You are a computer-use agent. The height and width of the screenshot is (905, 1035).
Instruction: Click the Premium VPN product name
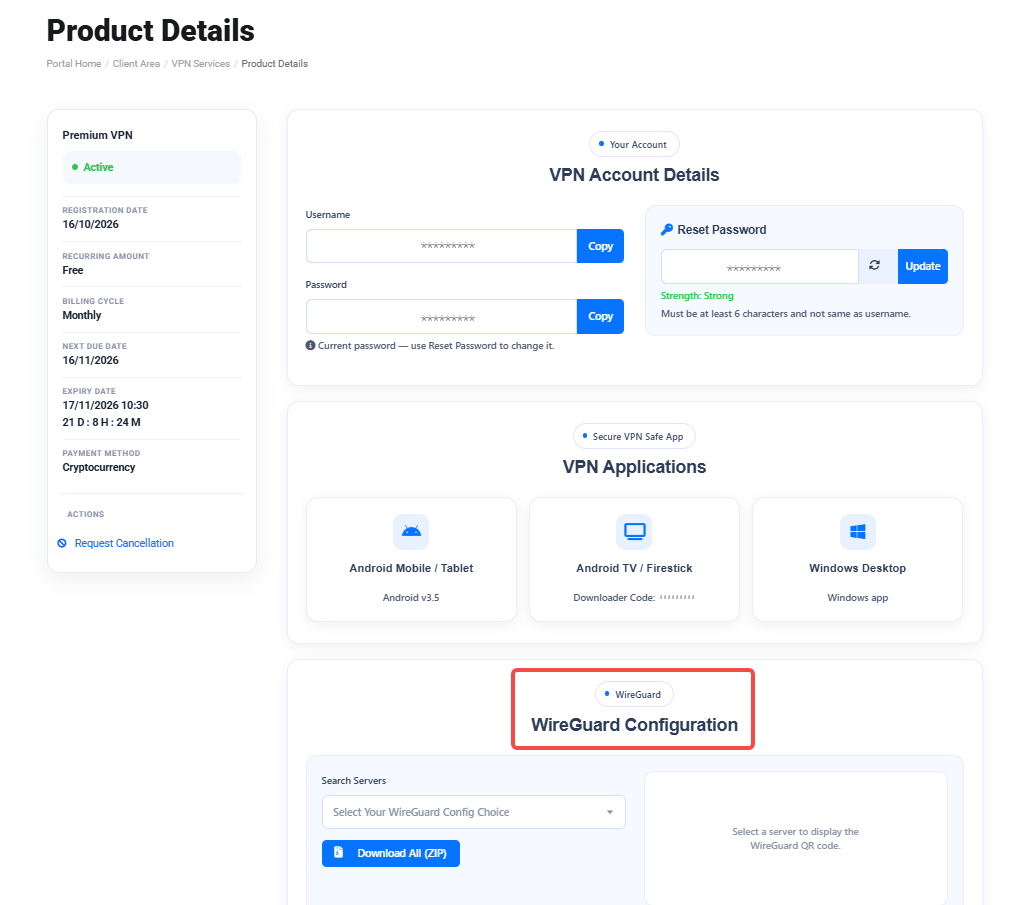tap(98, 135)
